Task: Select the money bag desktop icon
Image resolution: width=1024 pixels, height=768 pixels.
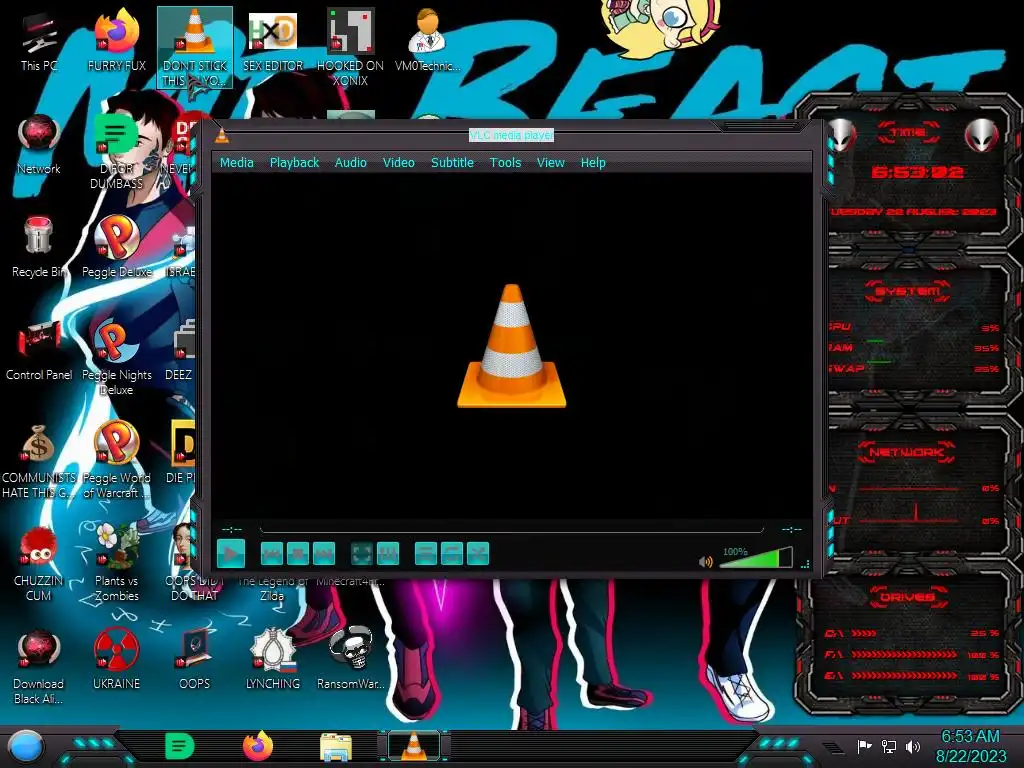Action: 39,460
